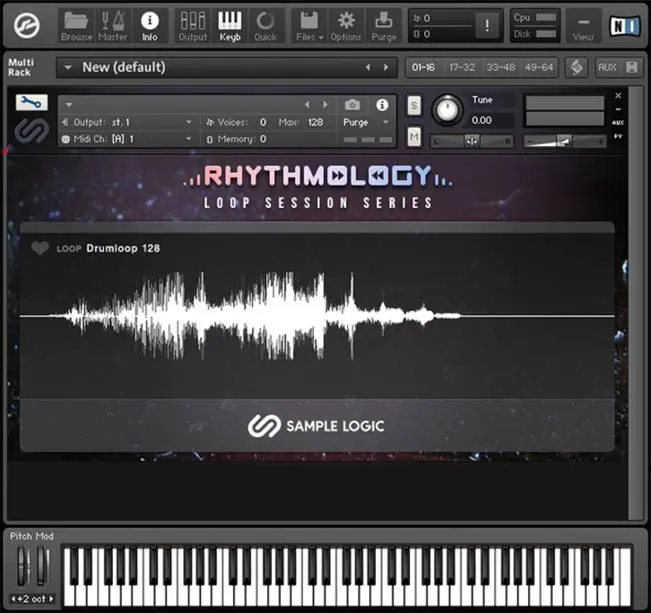Toggle the AUX sends panel
Image resolution: width=651 pixels, height=613 pixels.
(x=607, y=67)
